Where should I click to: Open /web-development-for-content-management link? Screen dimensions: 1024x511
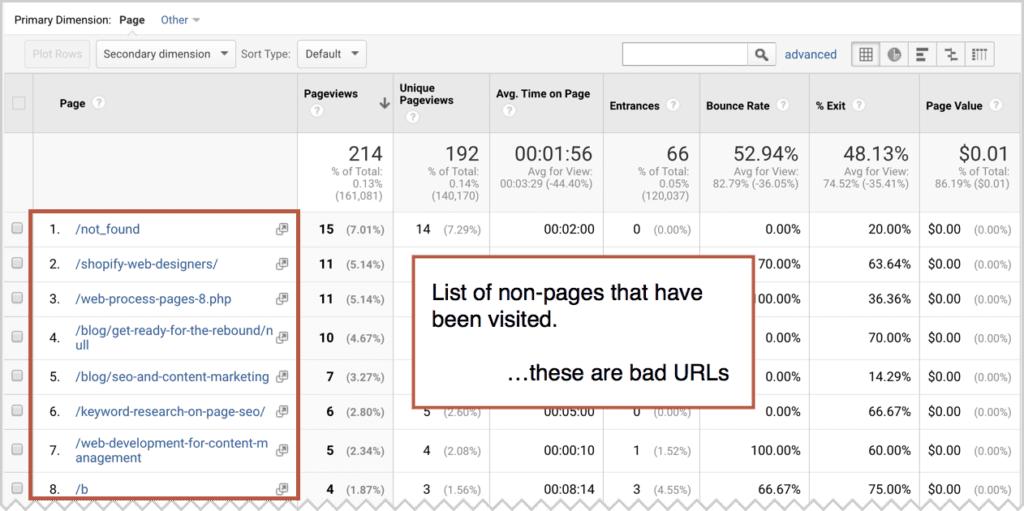(172, 450)
